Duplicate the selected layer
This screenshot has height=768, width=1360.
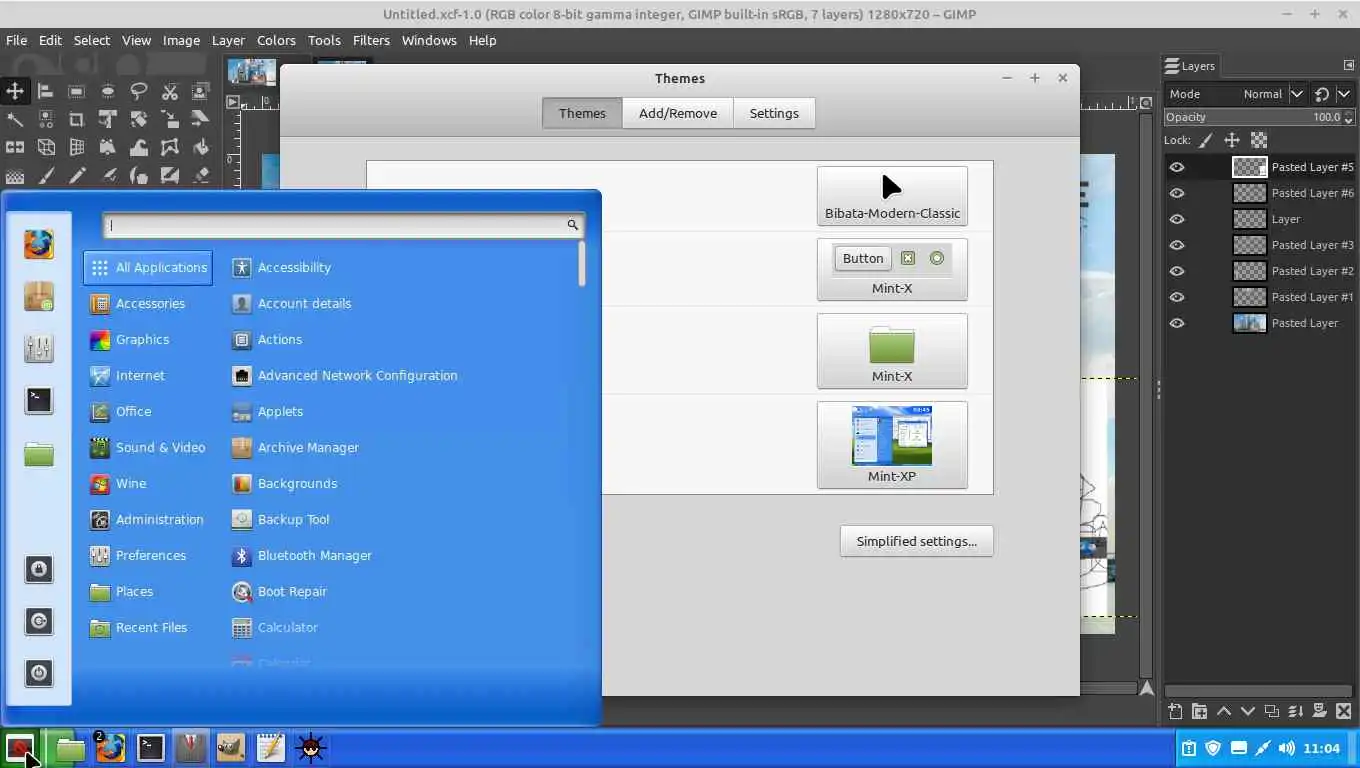tap(1271, 711)
